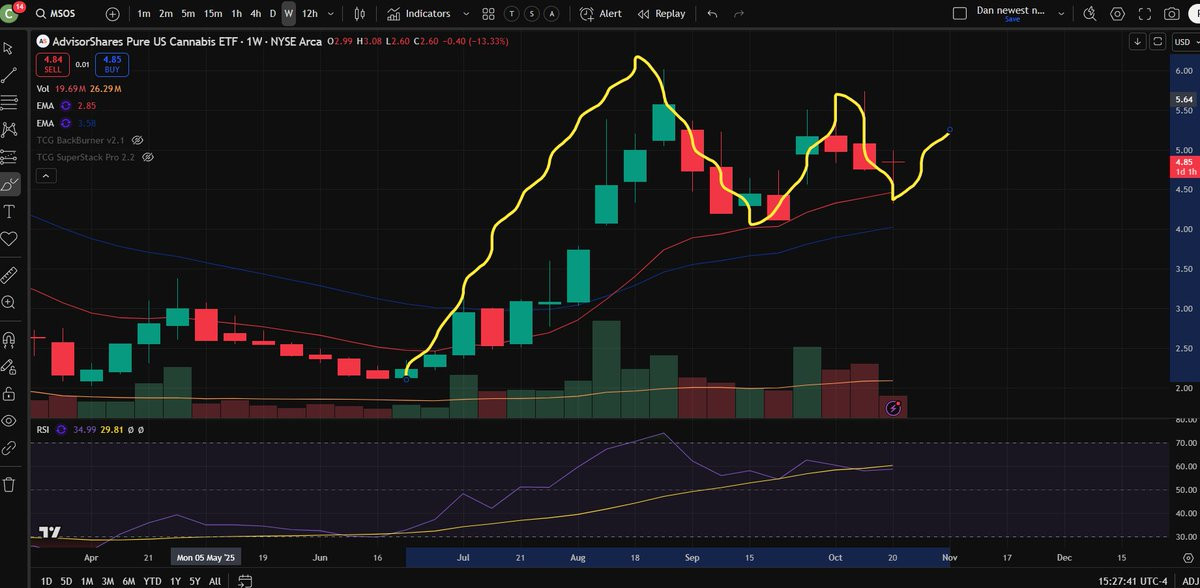Open quick search lightning magnifier

1091,14
